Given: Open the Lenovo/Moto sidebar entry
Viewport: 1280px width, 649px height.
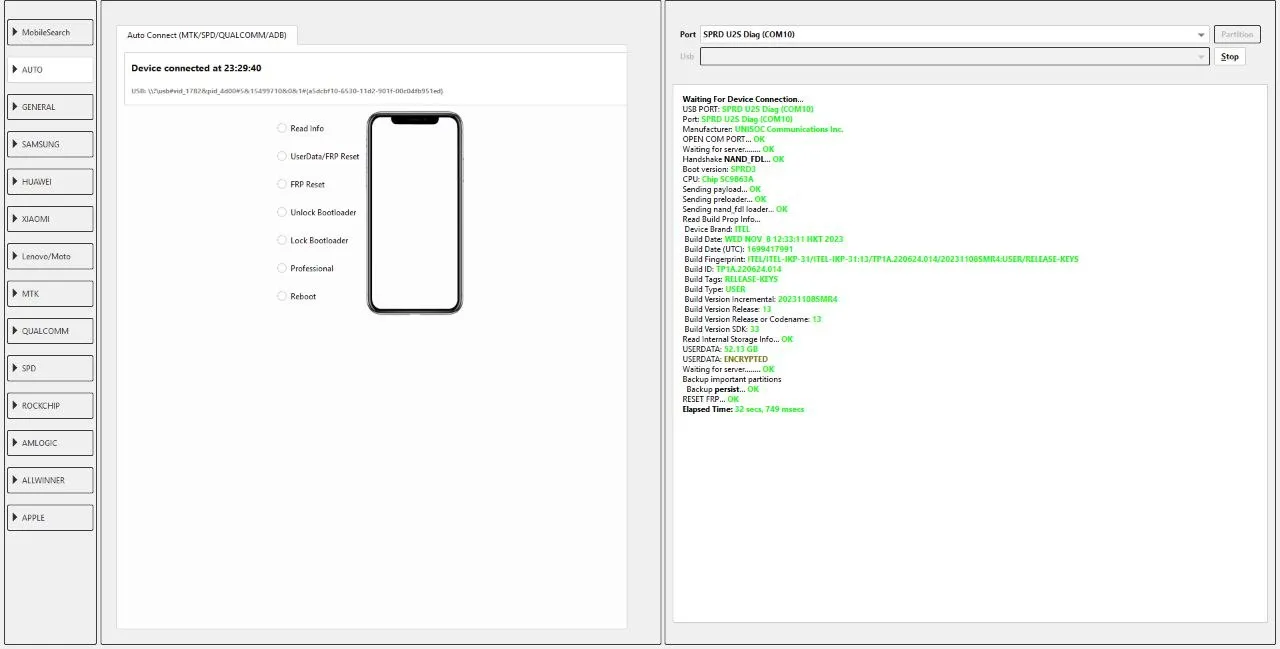Looking at the screenshot, I should tap(50, 256).
